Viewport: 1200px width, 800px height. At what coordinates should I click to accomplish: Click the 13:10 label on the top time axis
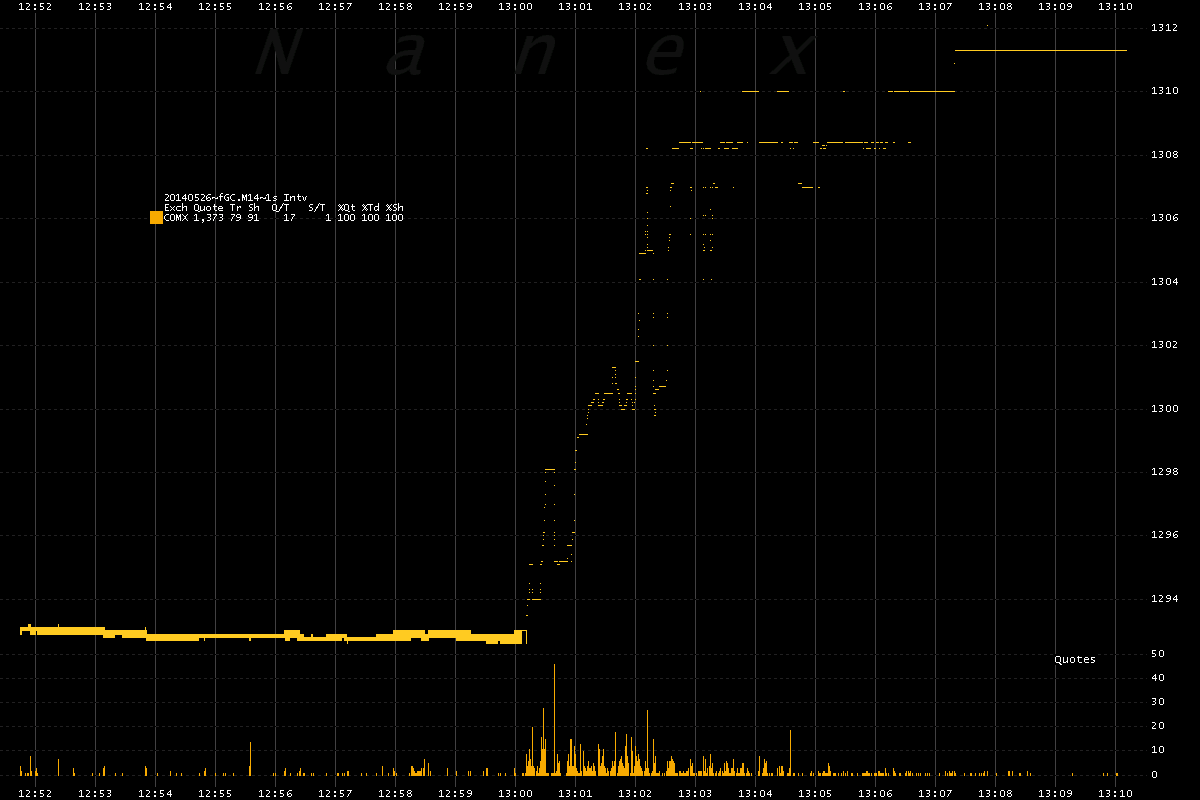pyautogui.click(x=1115, y=7)
